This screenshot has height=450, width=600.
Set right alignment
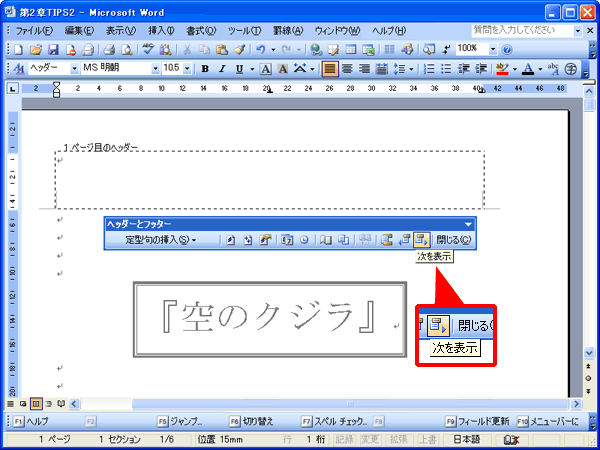[365, 69]
